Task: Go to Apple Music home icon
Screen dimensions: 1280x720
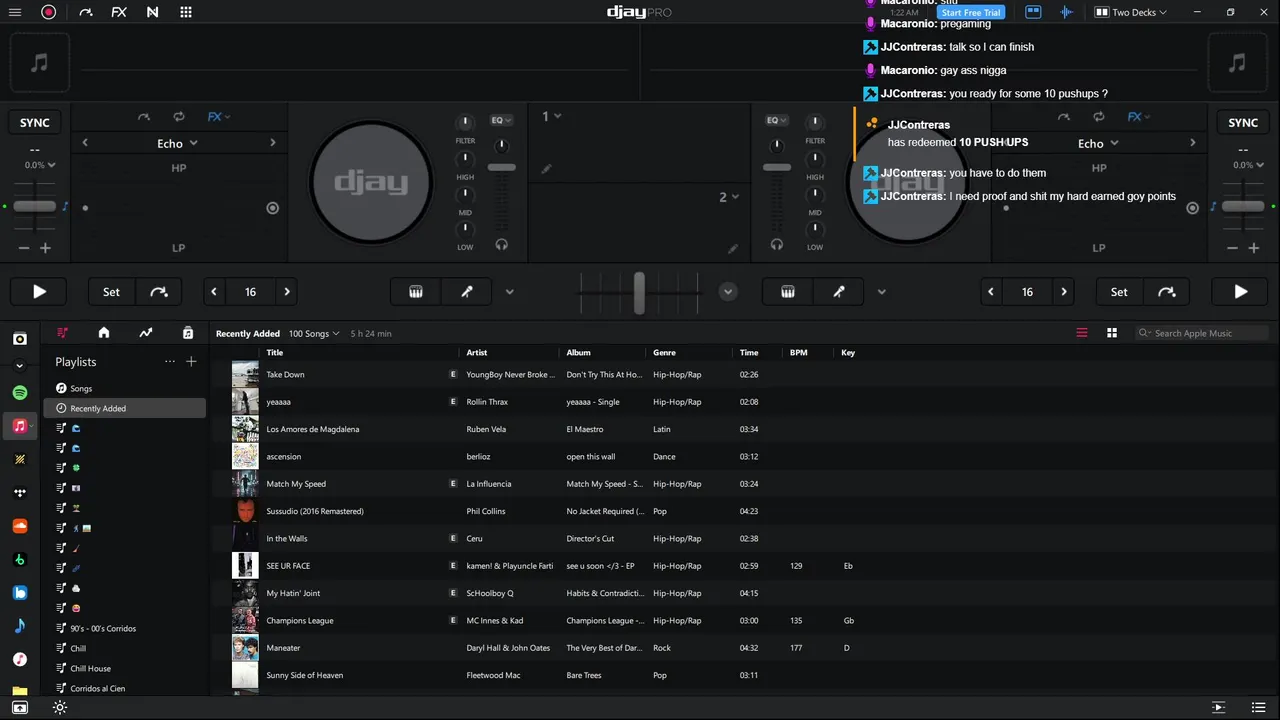Action: coord(104,333)
